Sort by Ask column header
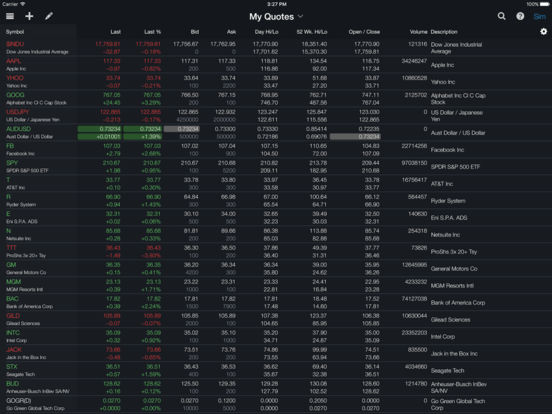Screen dimensions: 552x414 231,32
